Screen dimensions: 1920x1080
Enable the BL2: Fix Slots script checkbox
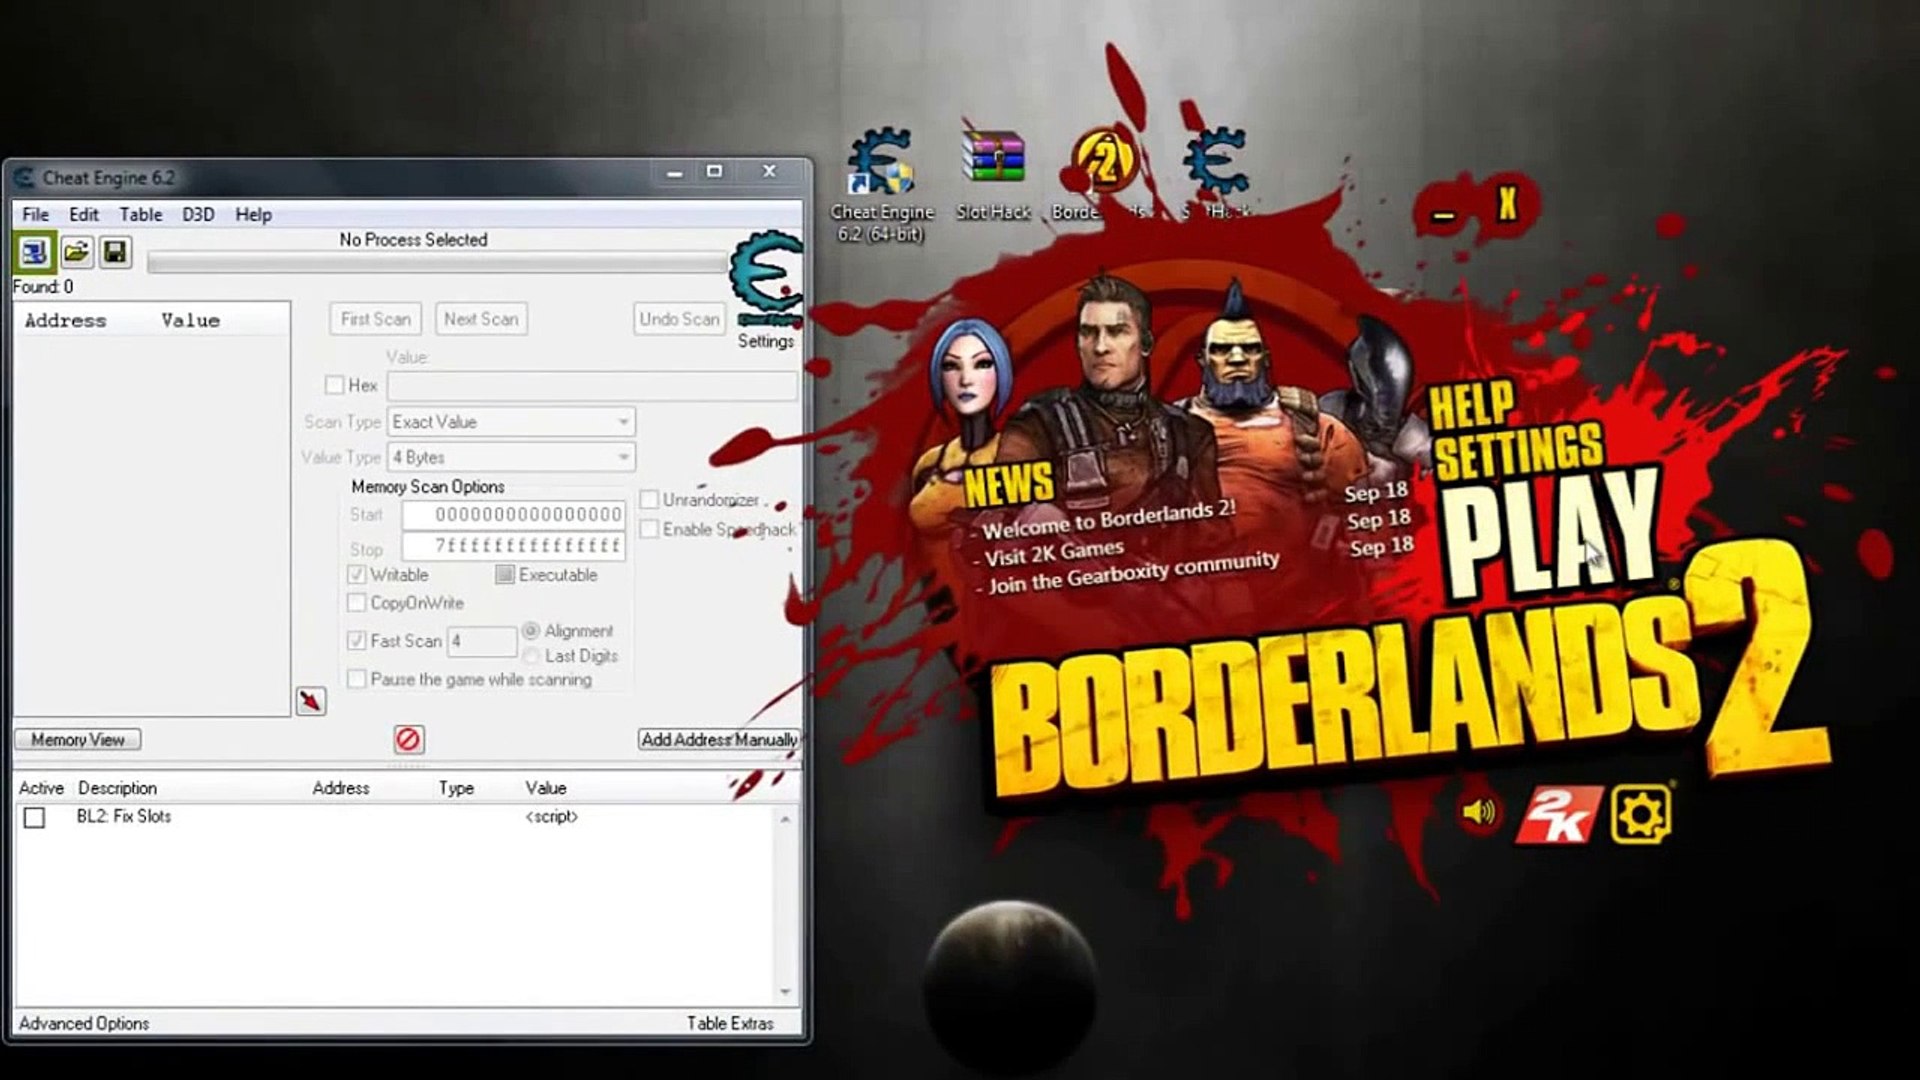click(35, 818)
